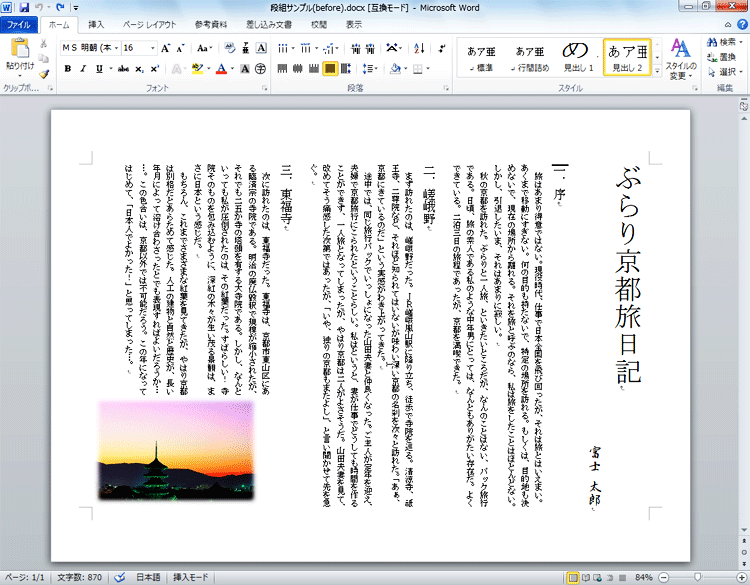Screen dimensions: 750x585
Task: Click the zoom out minus button
Action: click(x=663, y=577)
